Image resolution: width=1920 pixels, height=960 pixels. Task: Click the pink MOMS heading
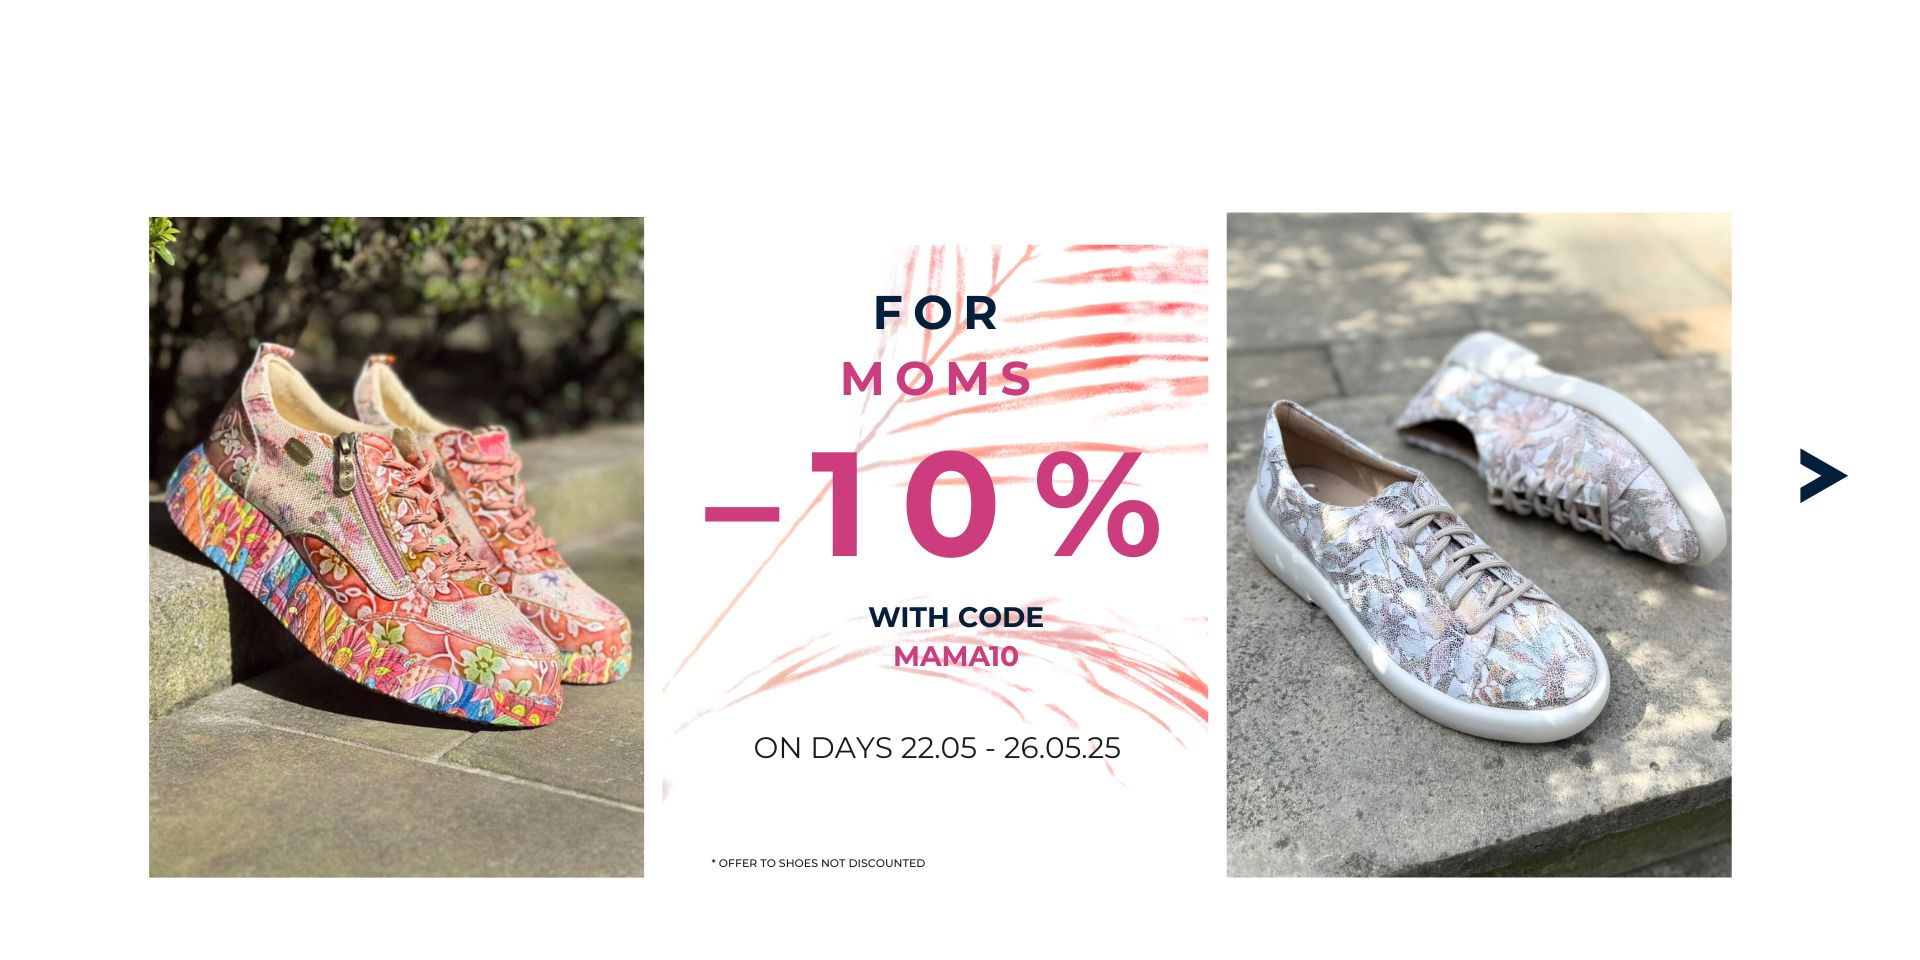coord(937,379)
